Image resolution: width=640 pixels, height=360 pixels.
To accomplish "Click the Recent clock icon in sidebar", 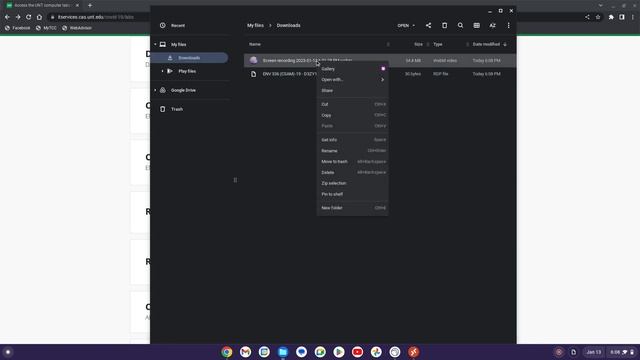I will click(x=162, y=25).
